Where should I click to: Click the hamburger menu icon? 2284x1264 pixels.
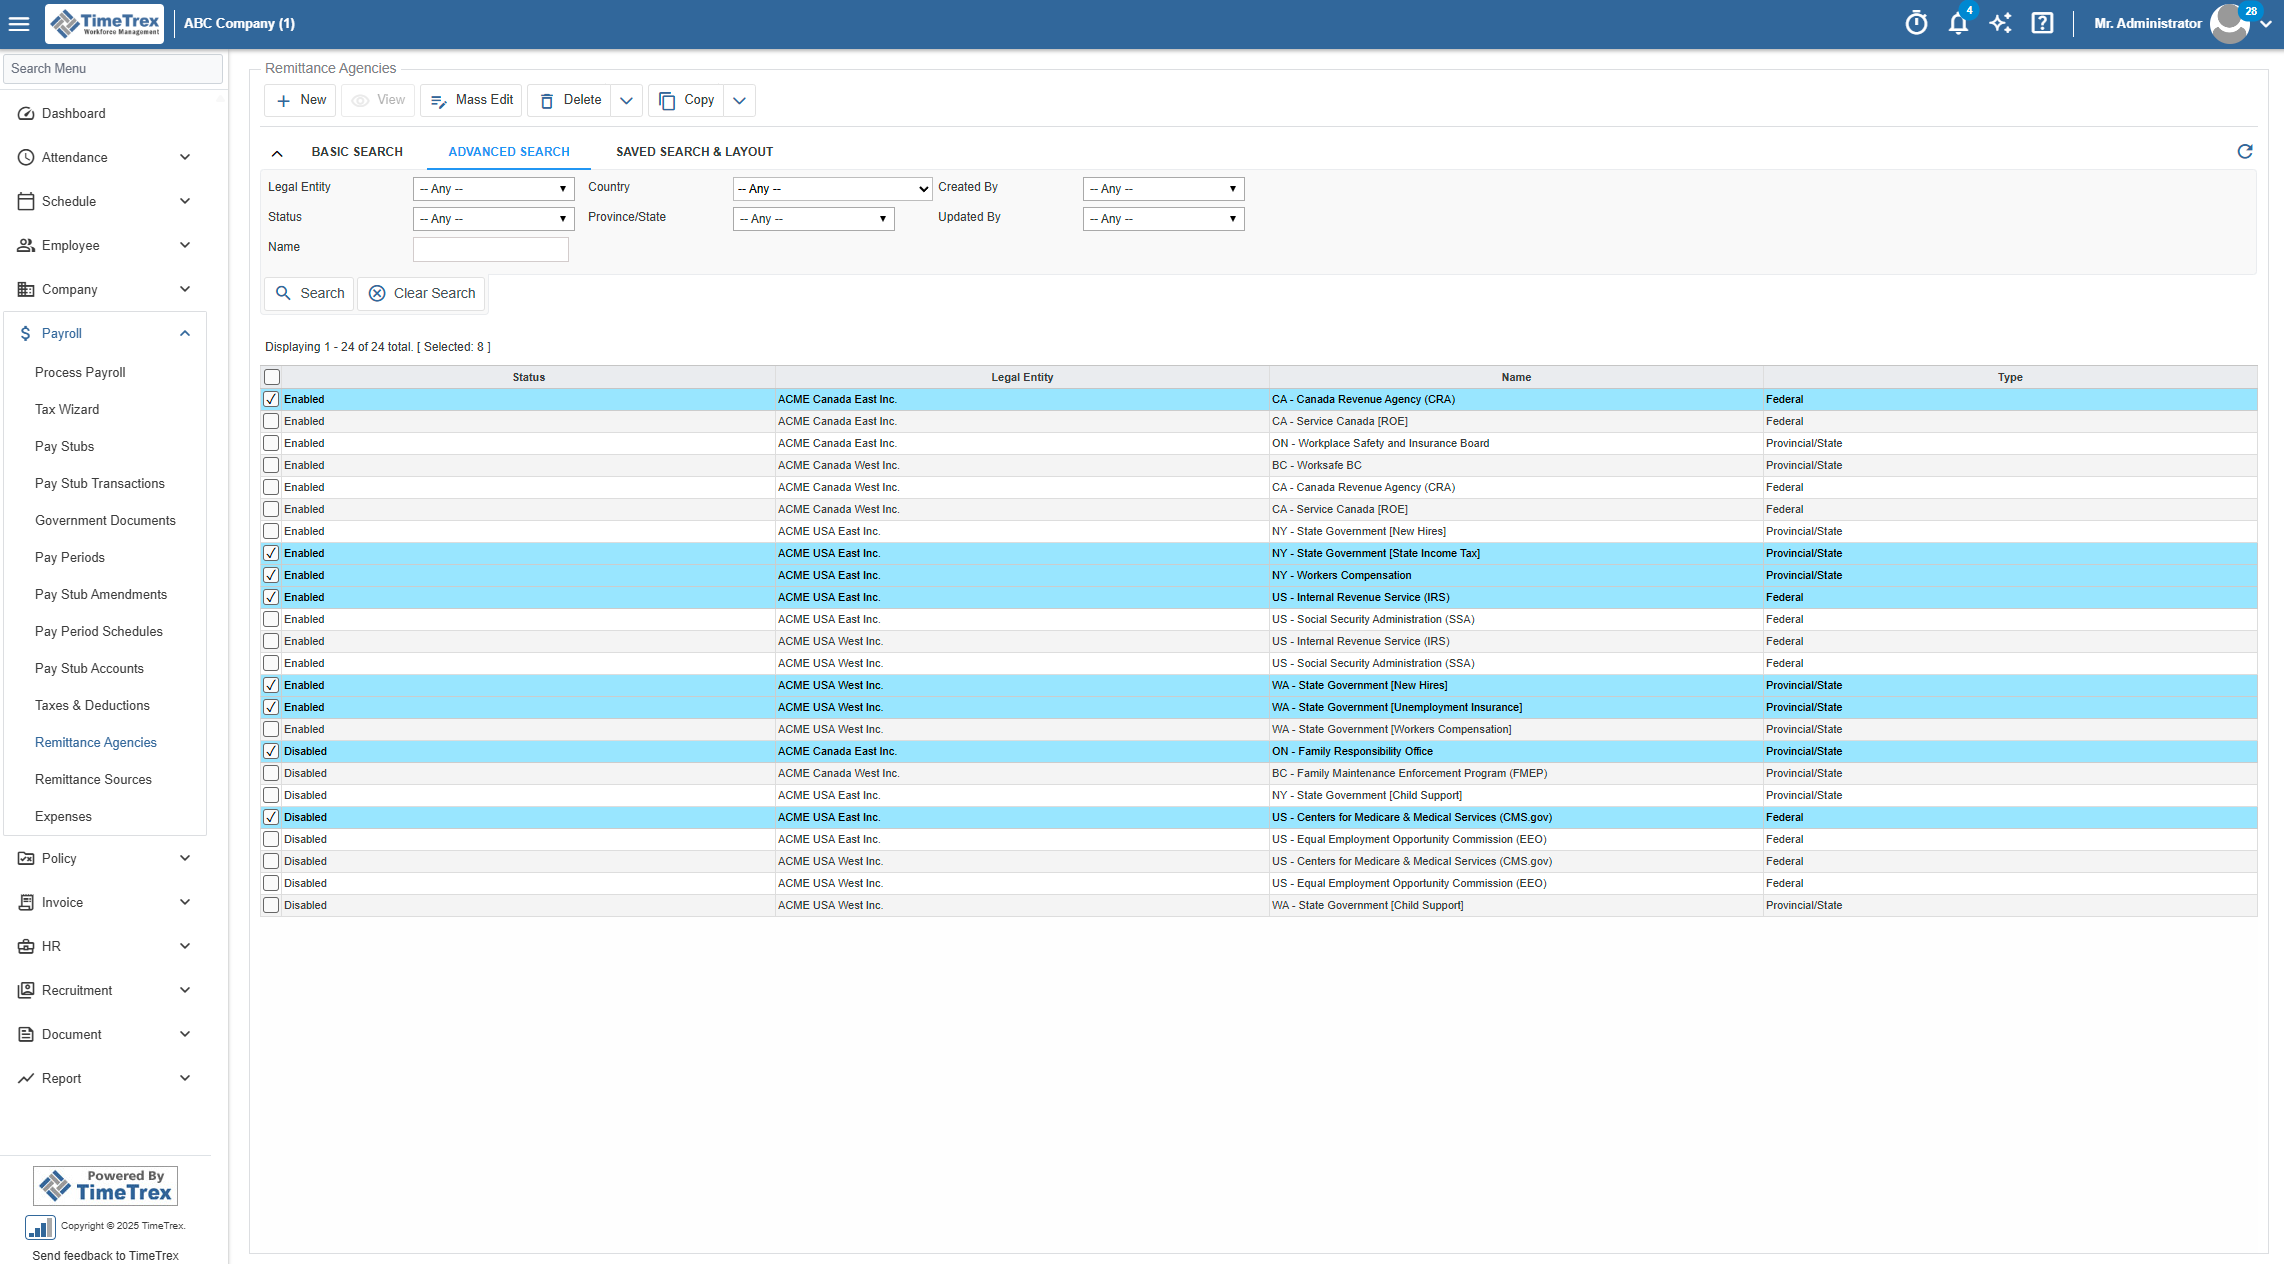[x=19, y=23]
